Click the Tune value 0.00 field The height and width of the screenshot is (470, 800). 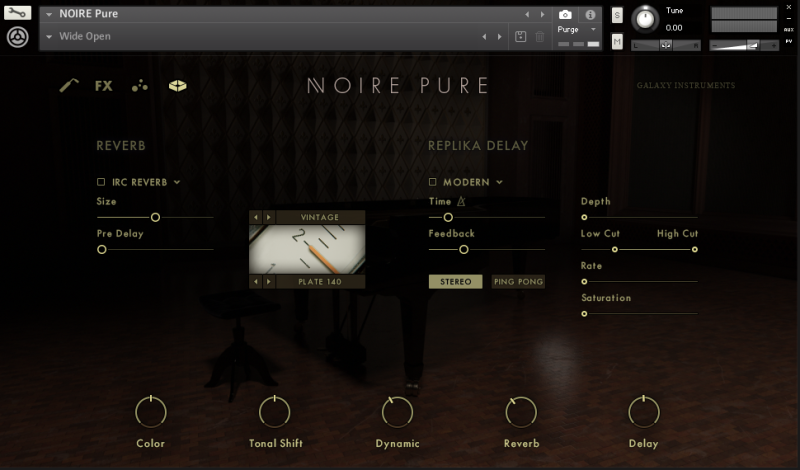pos(674,28)
